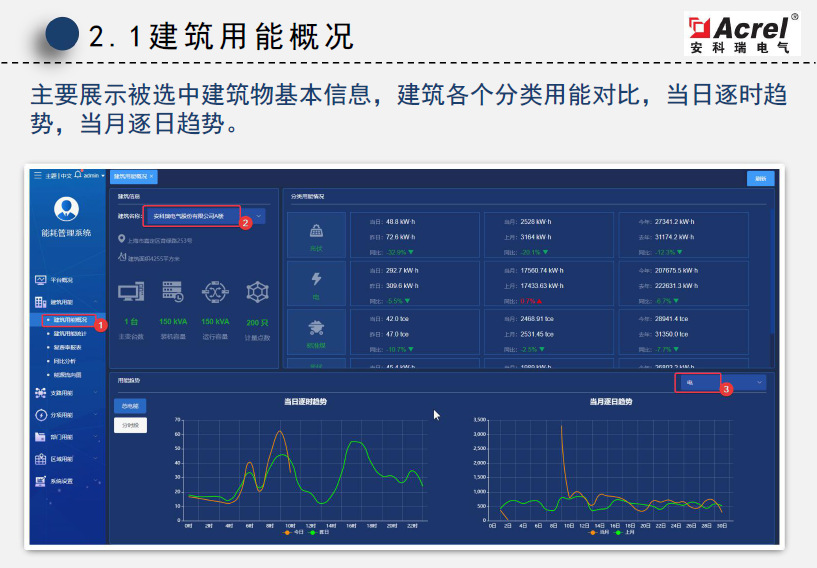Viewport: 817px width, 568px height.
Task: Open the admin user dropdown
Action: tap(94, 176)
